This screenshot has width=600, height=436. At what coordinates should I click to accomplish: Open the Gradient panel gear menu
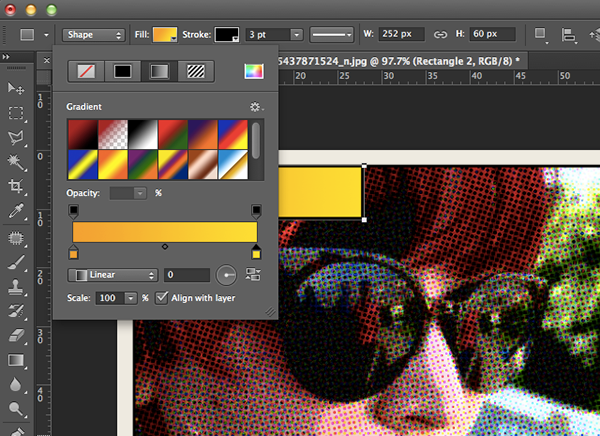(x=255, y=106)
